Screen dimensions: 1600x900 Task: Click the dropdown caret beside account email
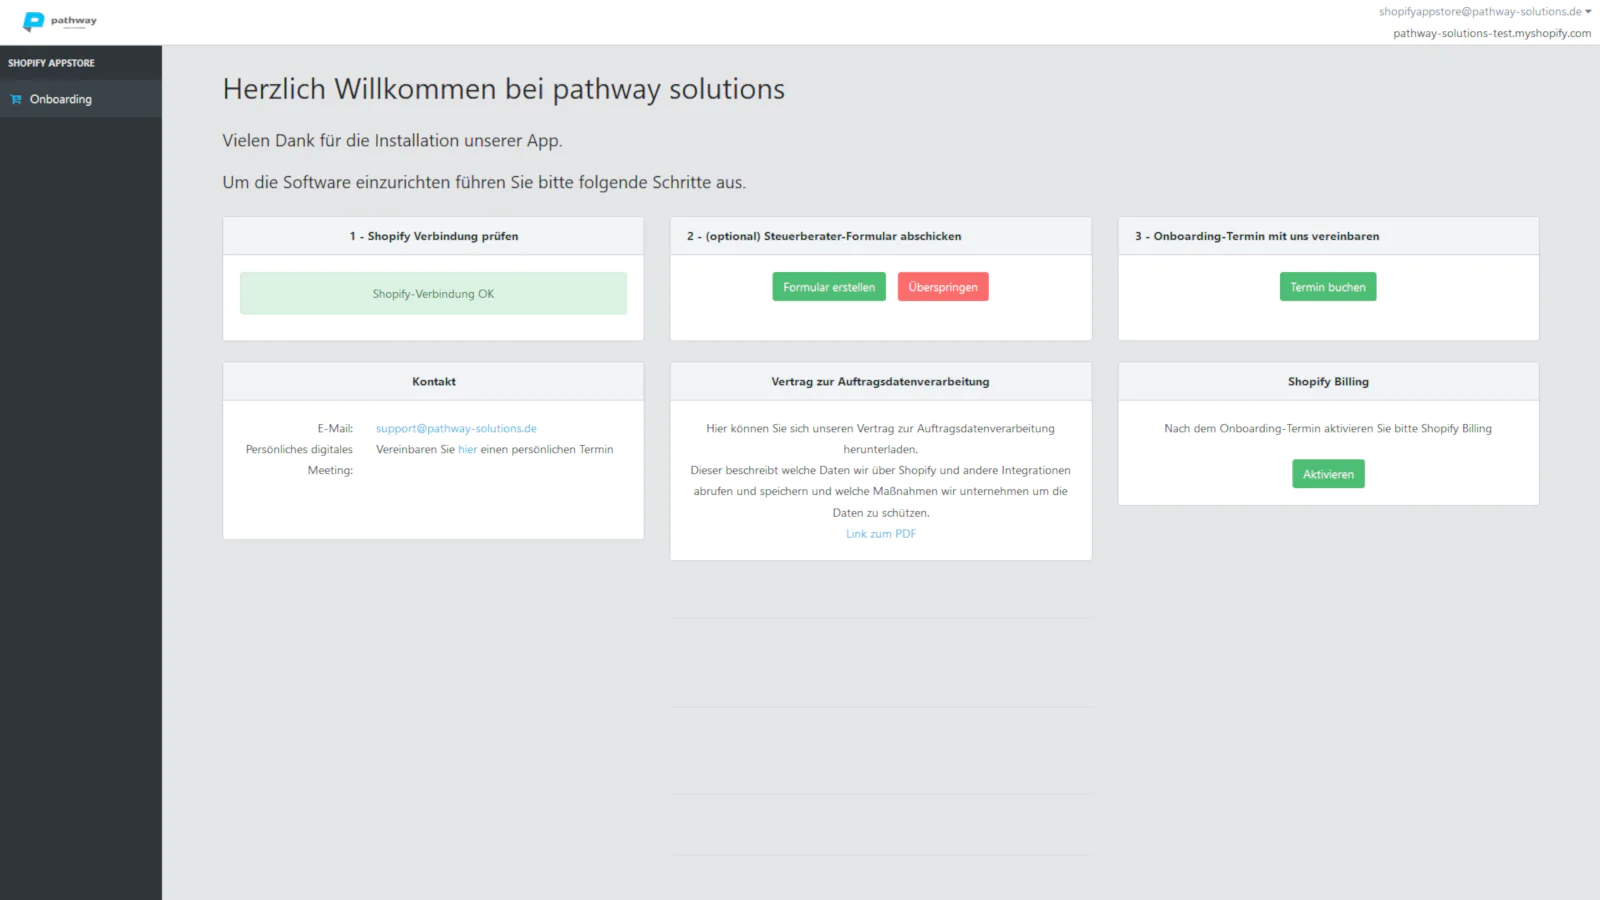click(1588, 12)
